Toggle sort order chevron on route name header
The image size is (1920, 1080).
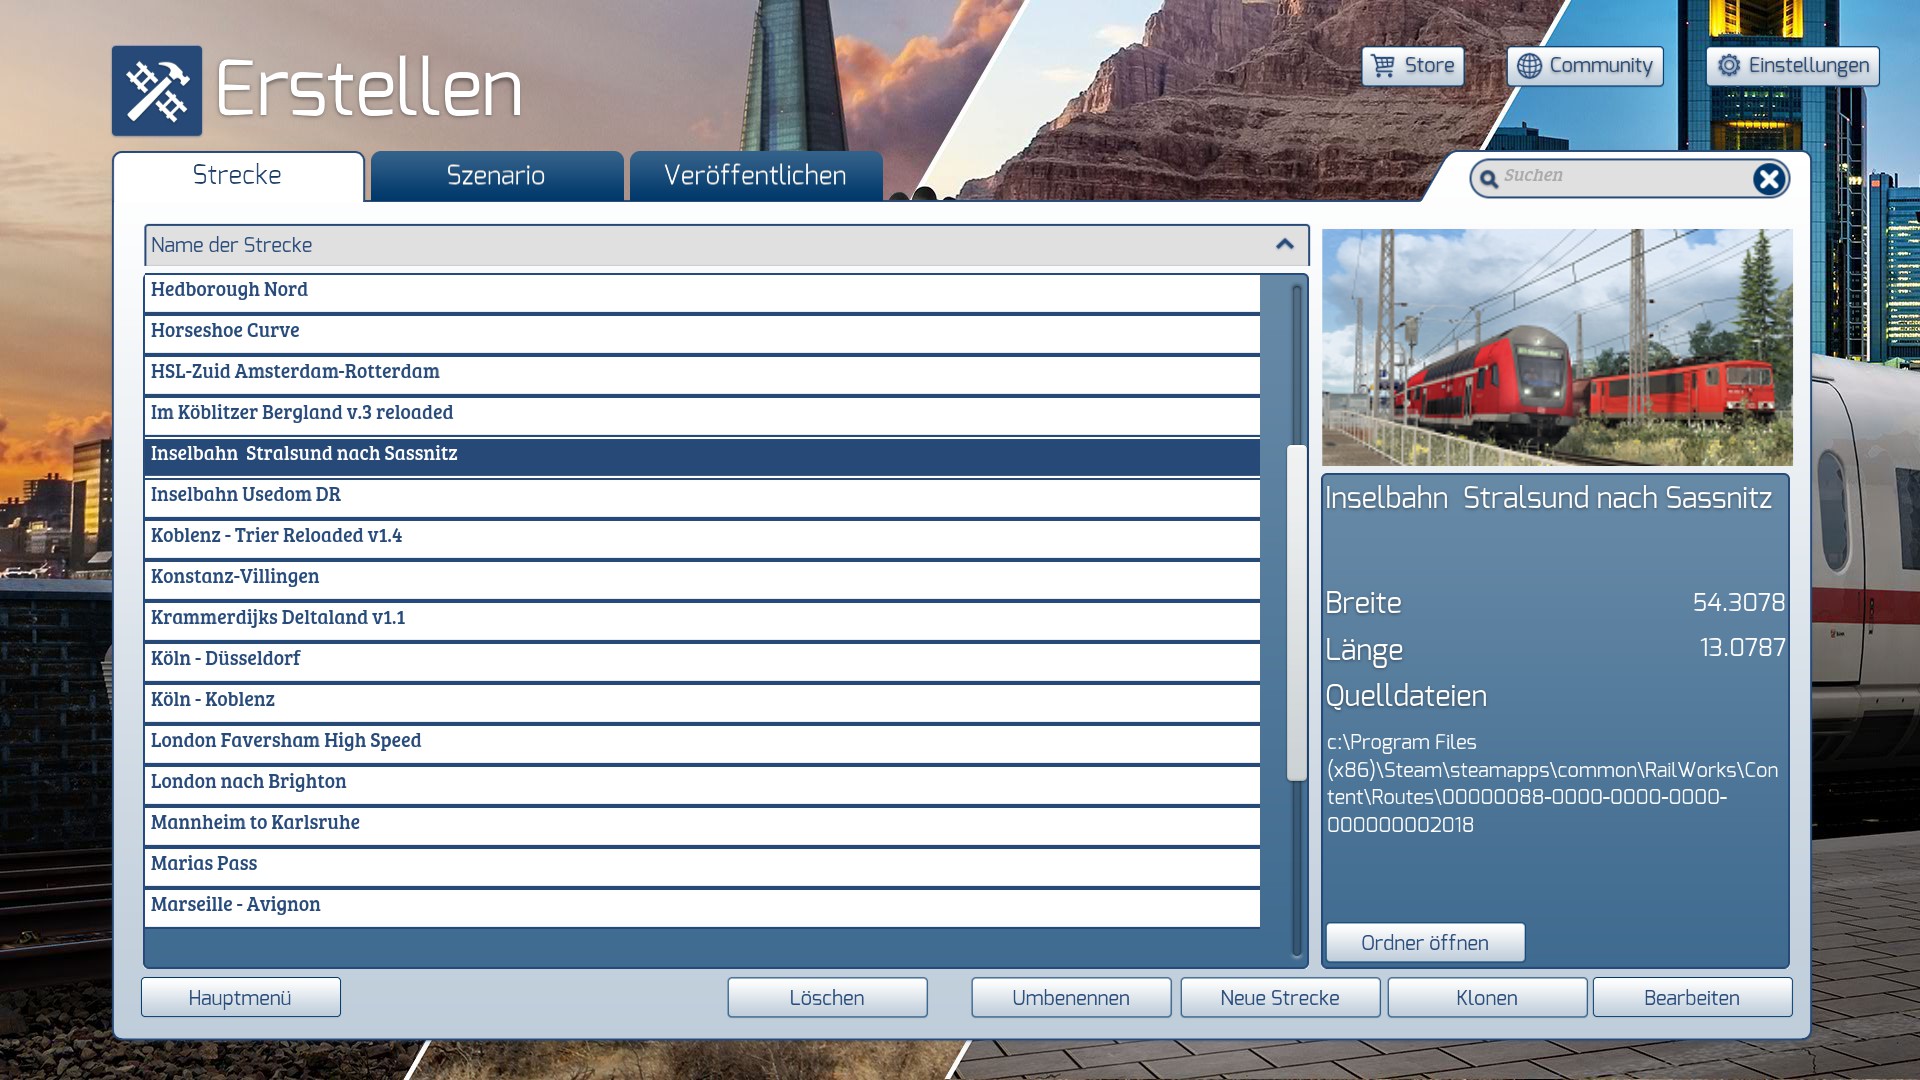click(x=1285, y=245)
